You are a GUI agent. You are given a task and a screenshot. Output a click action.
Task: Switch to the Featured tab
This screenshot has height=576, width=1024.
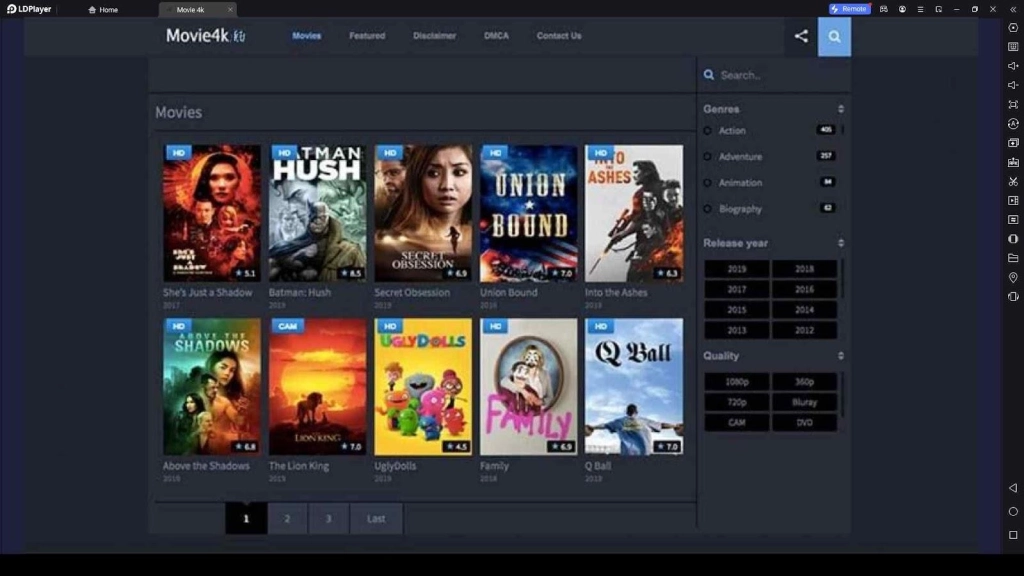tap(367, 35)
